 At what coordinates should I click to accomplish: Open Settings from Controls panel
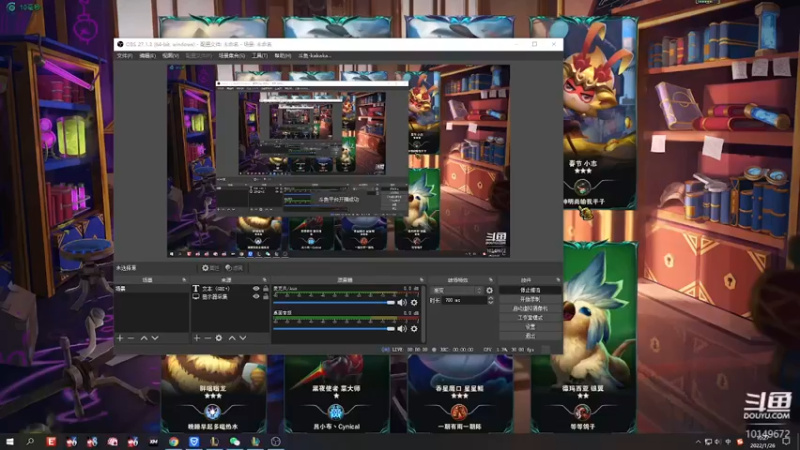pyautogui.click(x=530, y=327)
